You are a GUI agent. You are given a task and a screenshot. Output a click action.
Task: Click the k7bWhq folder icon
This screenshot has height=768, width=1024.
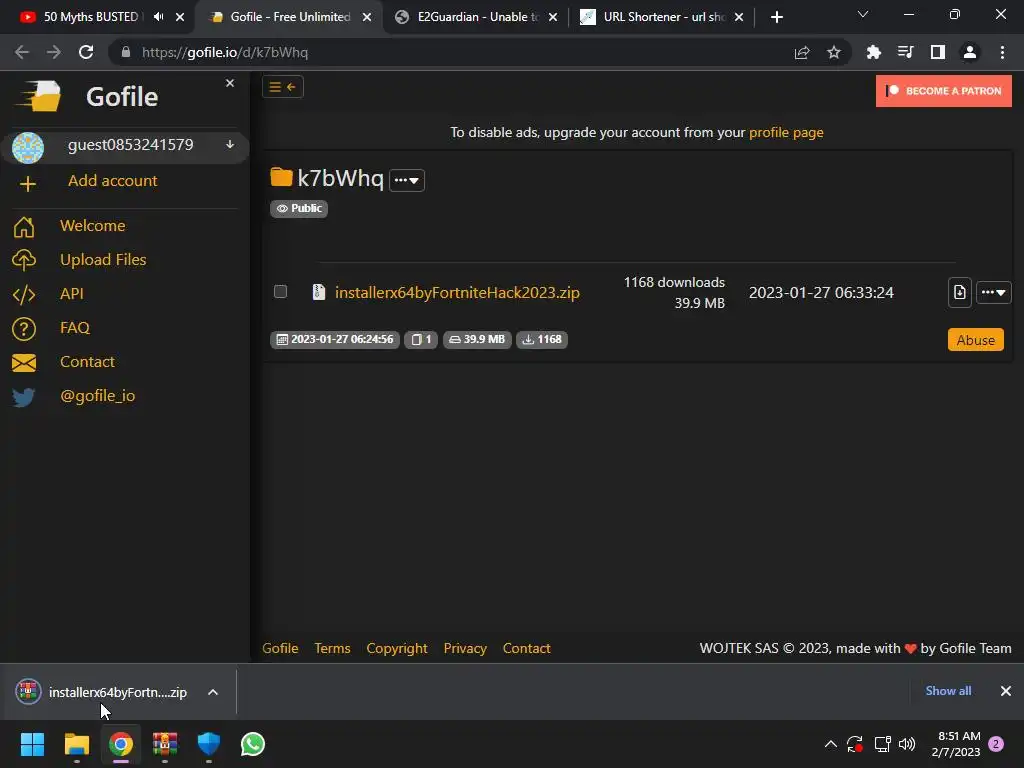[281, 177]
